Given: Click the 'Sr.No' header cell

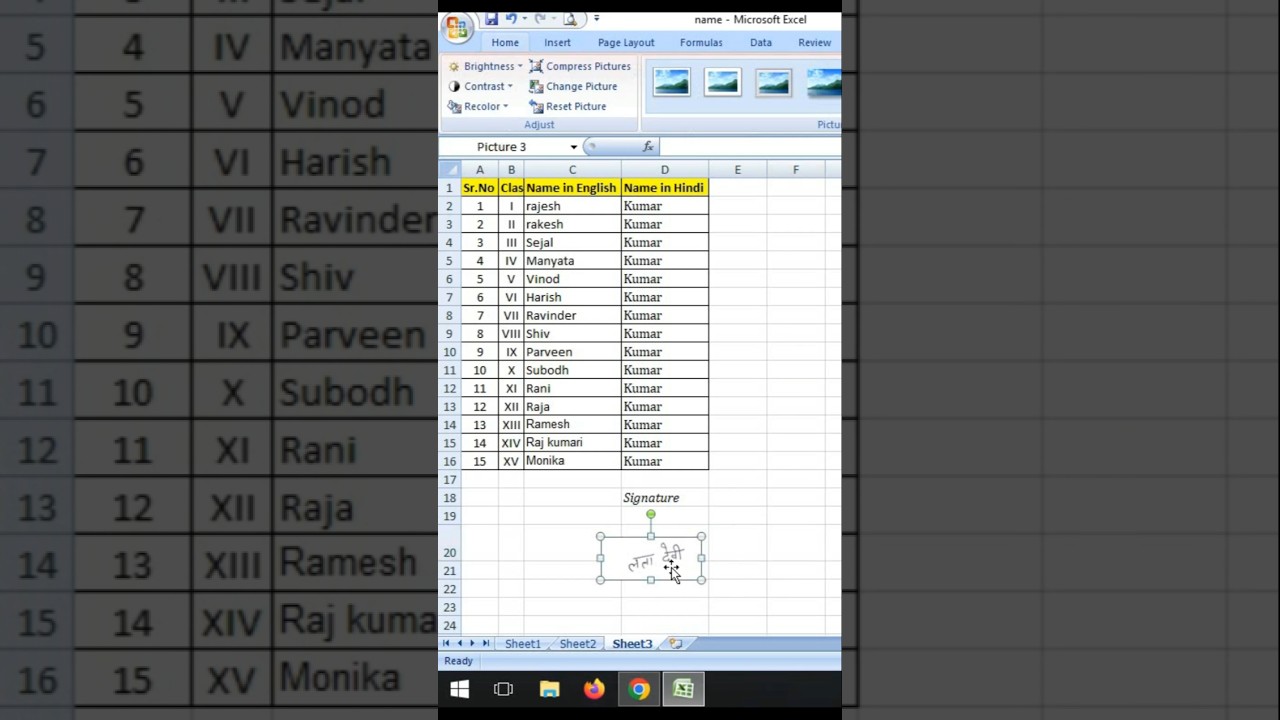Looking at the screenshot, I should point(480,188).
